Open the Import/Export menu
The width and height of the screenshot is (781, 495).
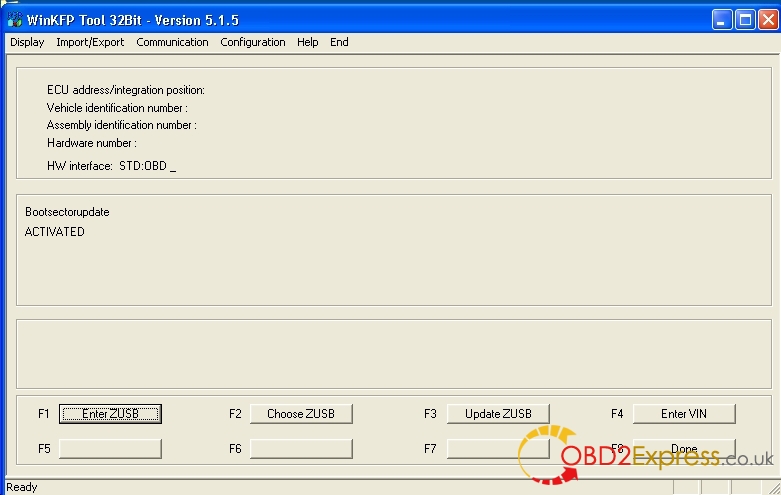point(90,42)
